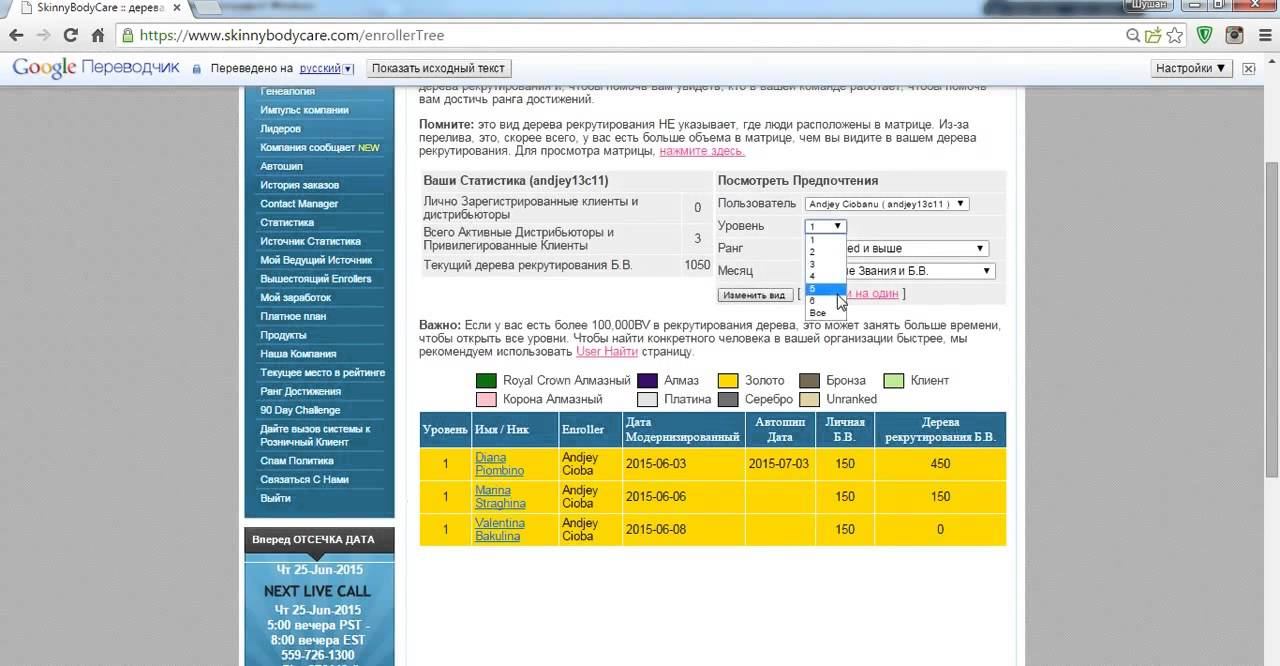Screen dimensions: 1280x666
Task: Click the Изменить вид button
Action: pos(755,295)
